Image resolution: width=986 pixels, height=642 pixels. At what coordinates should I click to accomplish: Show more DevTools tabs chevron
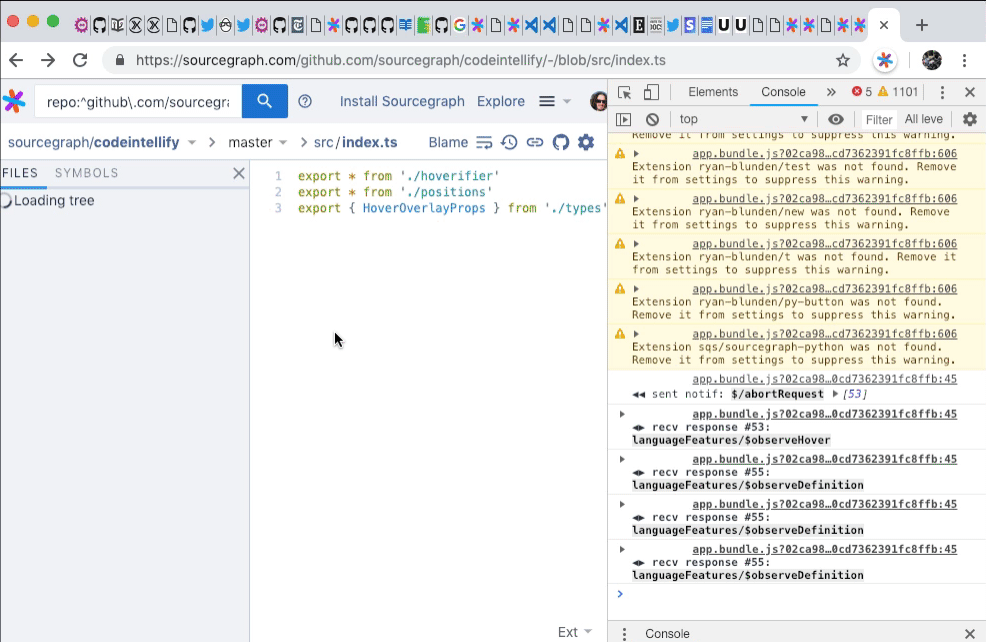click(x=831, y=92)
